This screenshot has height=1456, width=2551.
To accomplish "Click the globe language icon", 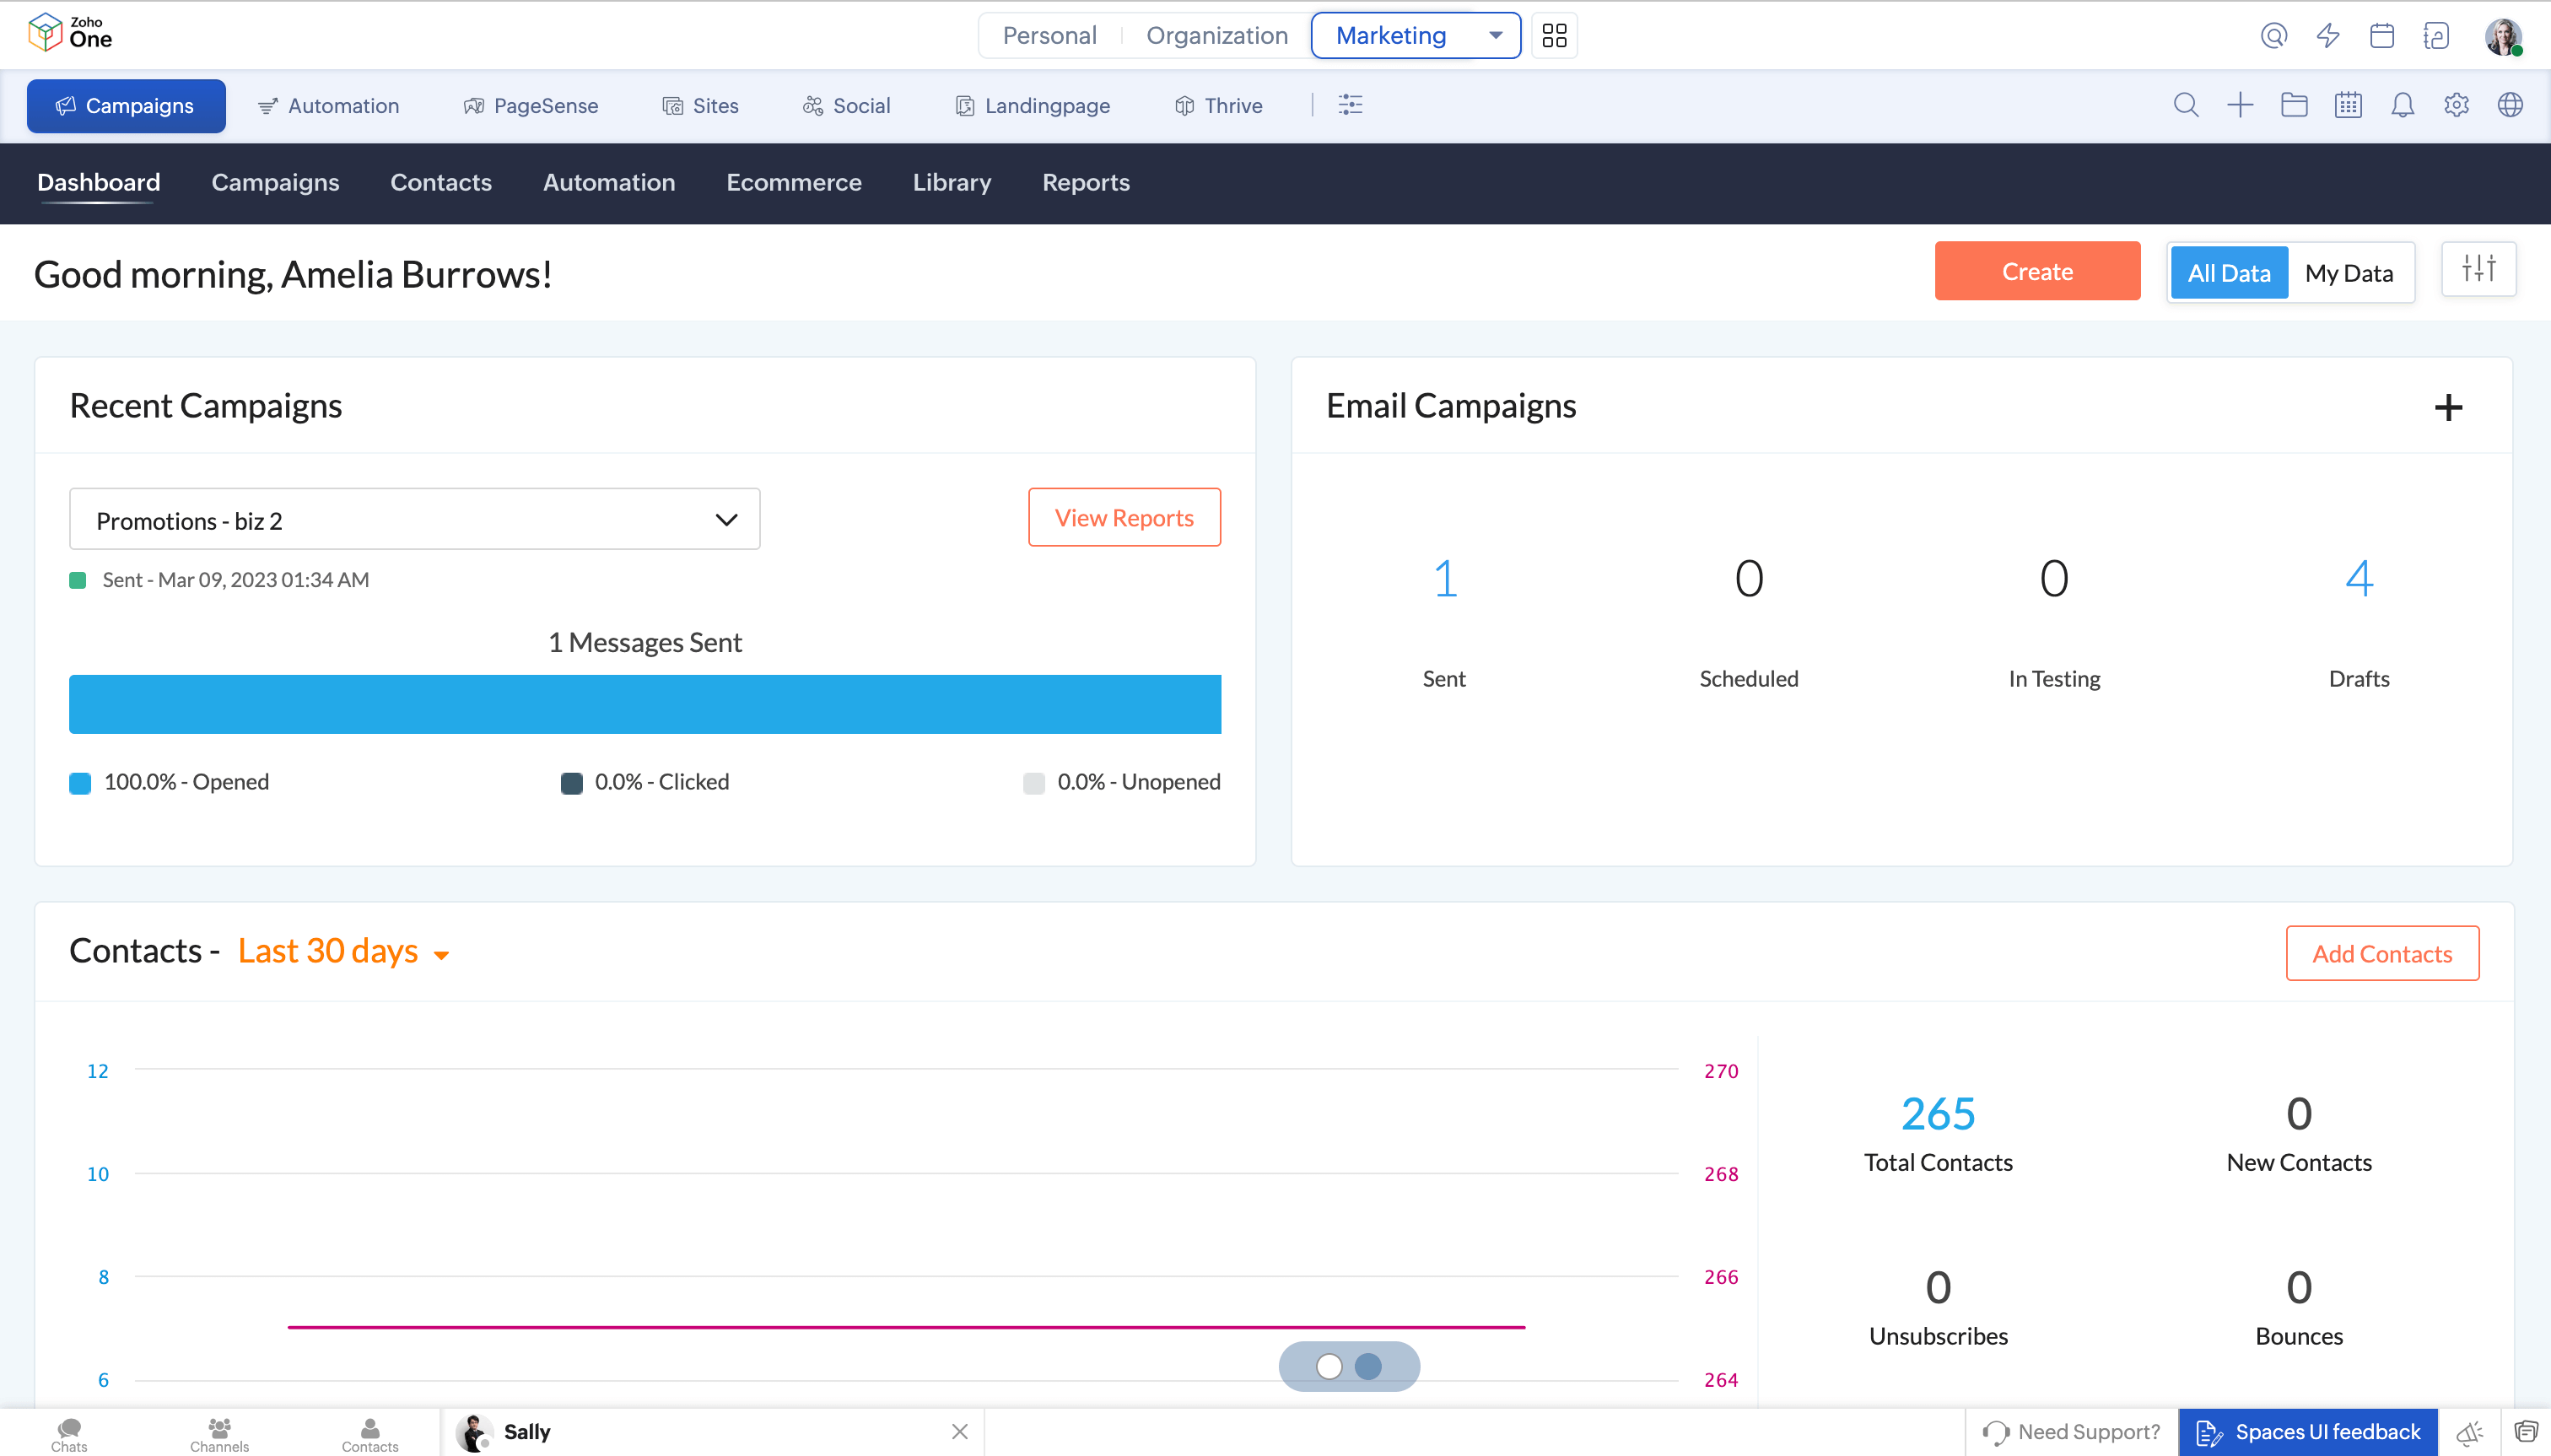I will click(2510, 105).
